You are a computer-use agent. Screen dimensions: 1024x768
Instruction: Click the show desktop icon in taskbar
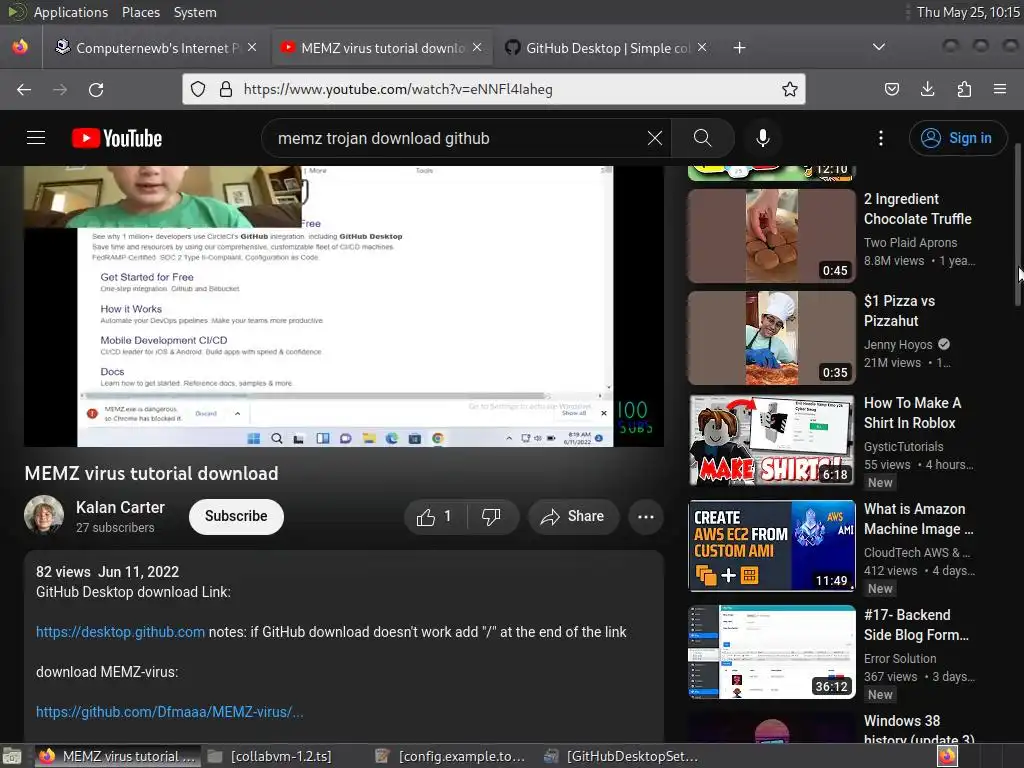[x=12, y=756]
